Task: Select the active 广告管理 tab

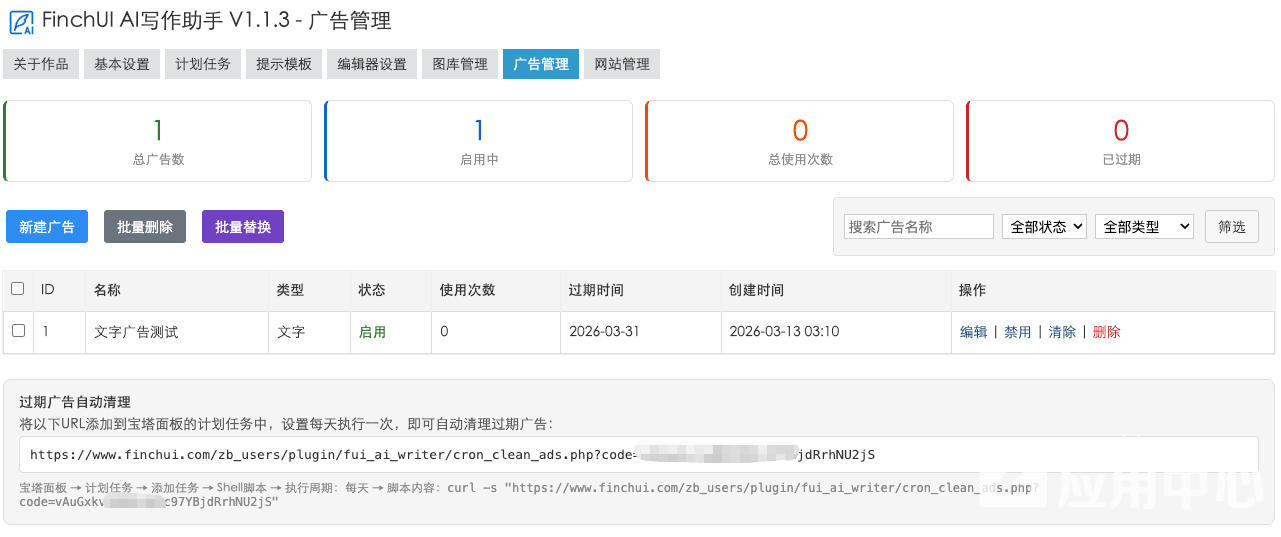Action: (541, 64)
